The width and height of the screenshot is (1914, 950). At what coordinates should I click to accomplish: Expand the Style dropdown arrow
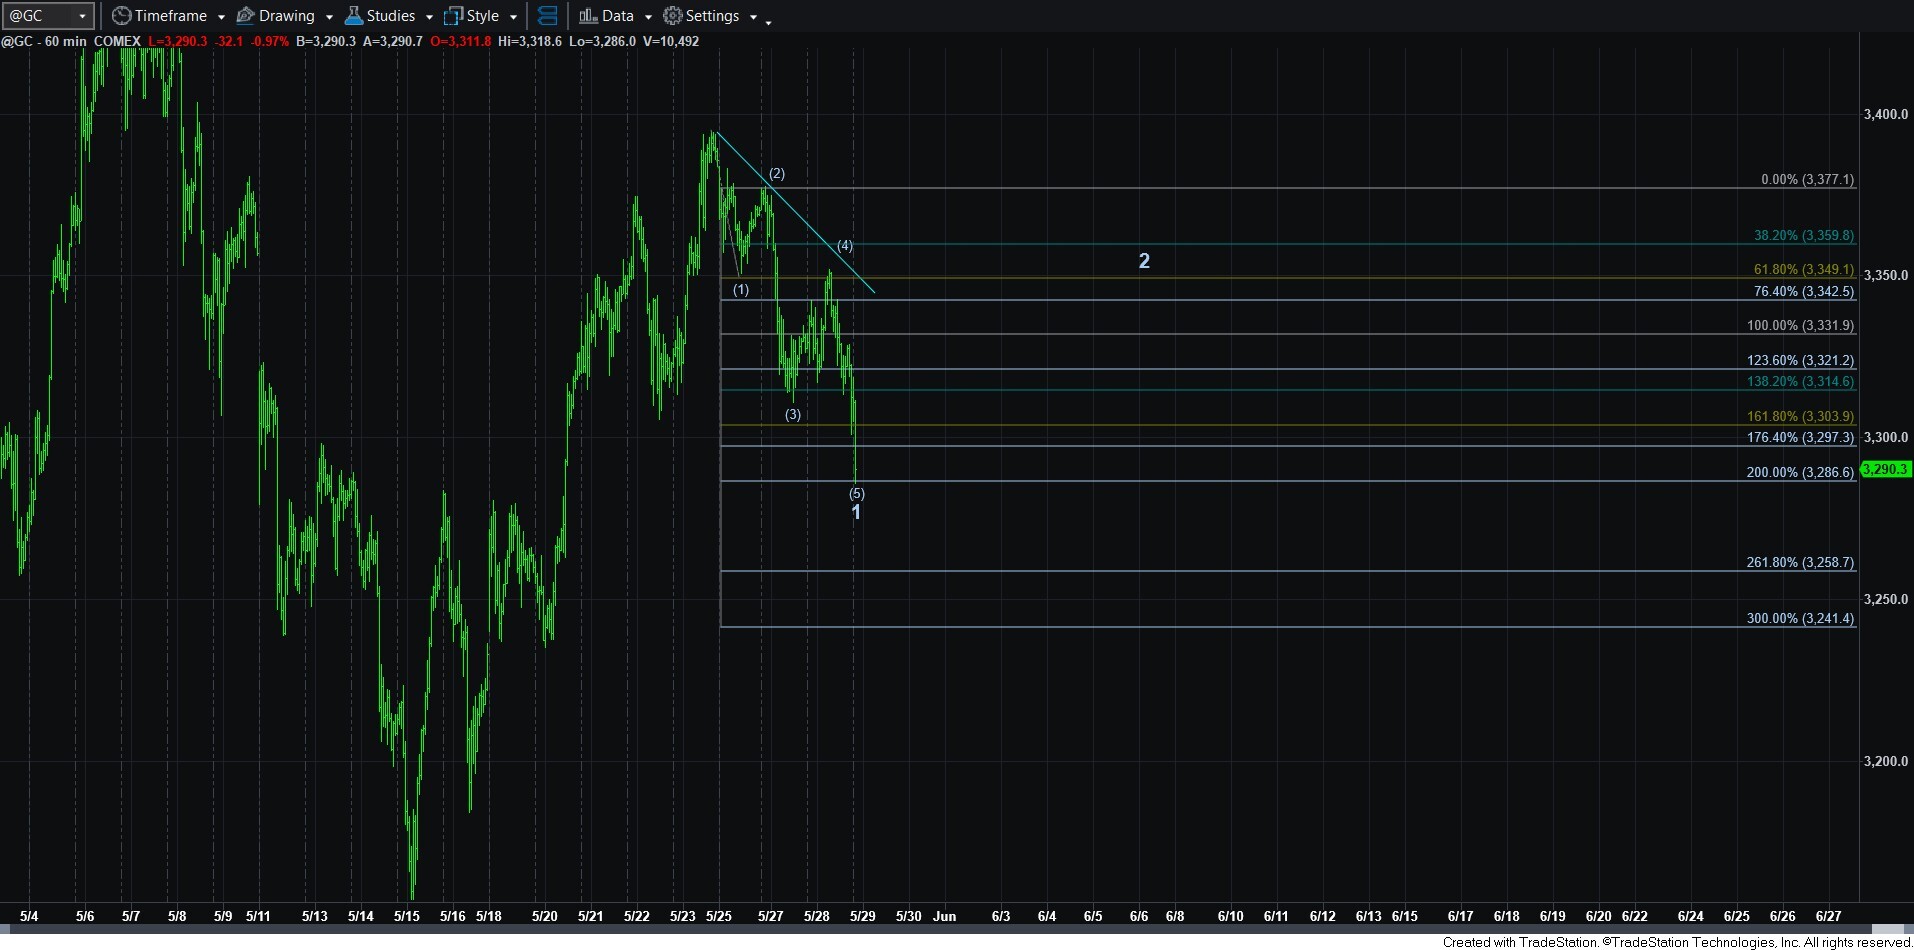513,17
